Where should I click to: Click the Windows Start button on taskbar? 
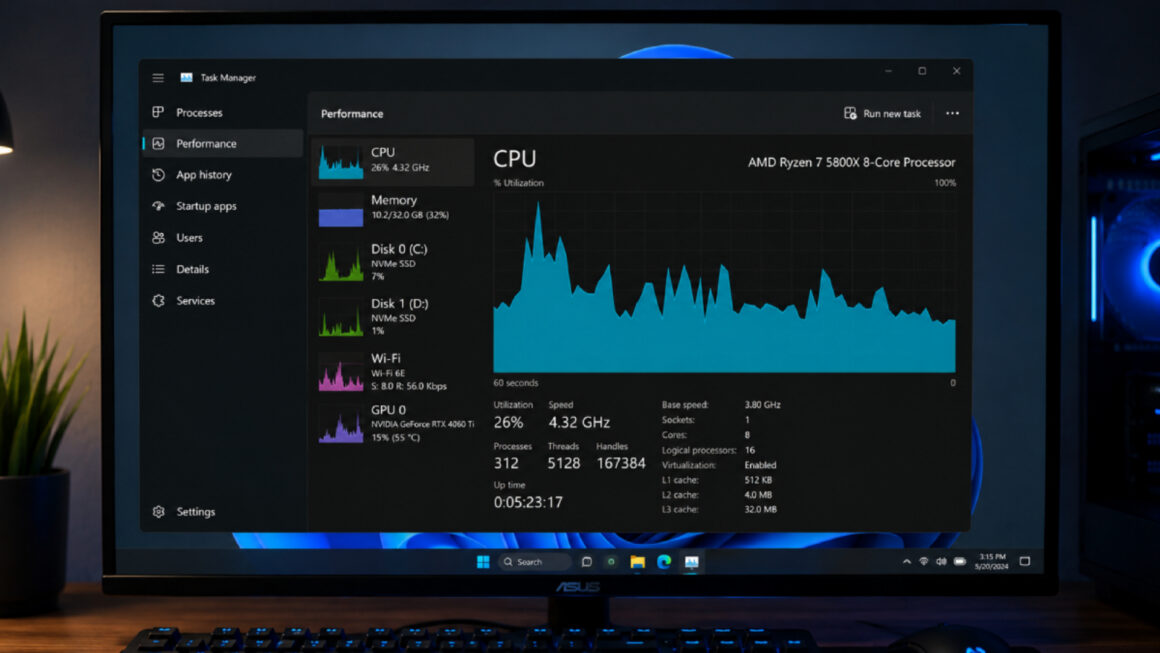tap(483, 562)
